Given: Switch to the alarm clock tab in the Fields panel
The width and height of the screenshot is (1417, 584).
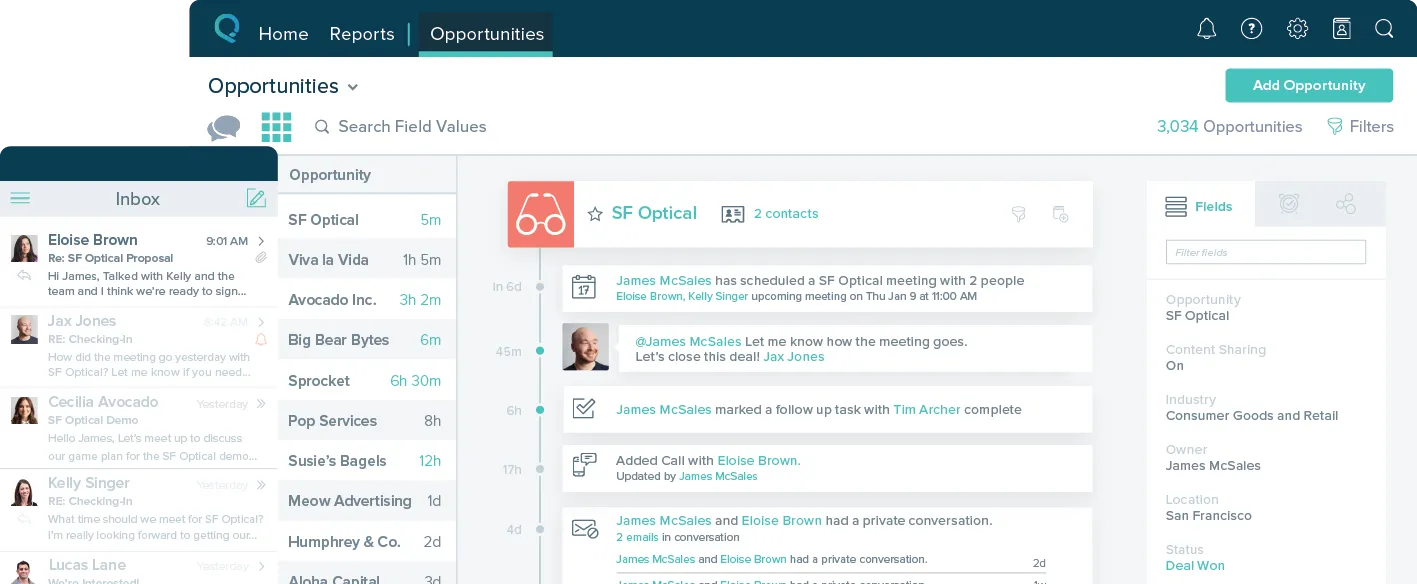Looking at the screenshot, I should tap(1289, 204).
